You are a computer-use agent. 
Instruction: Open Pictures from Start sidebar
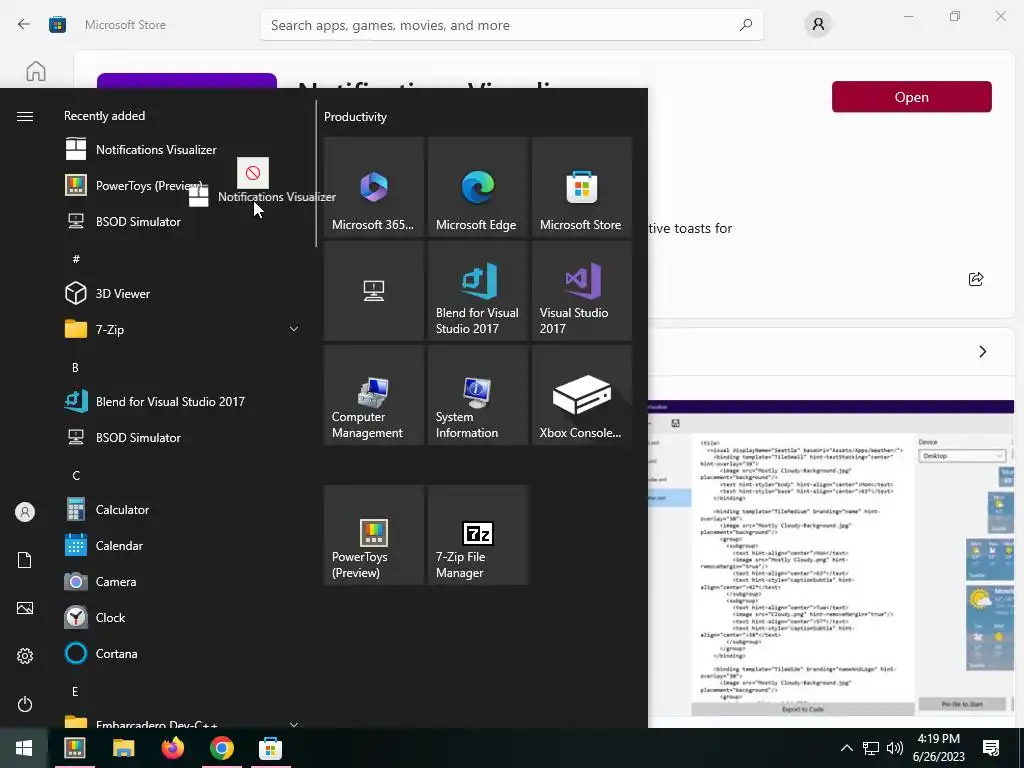pyautogui.click(x=25, y=608)
